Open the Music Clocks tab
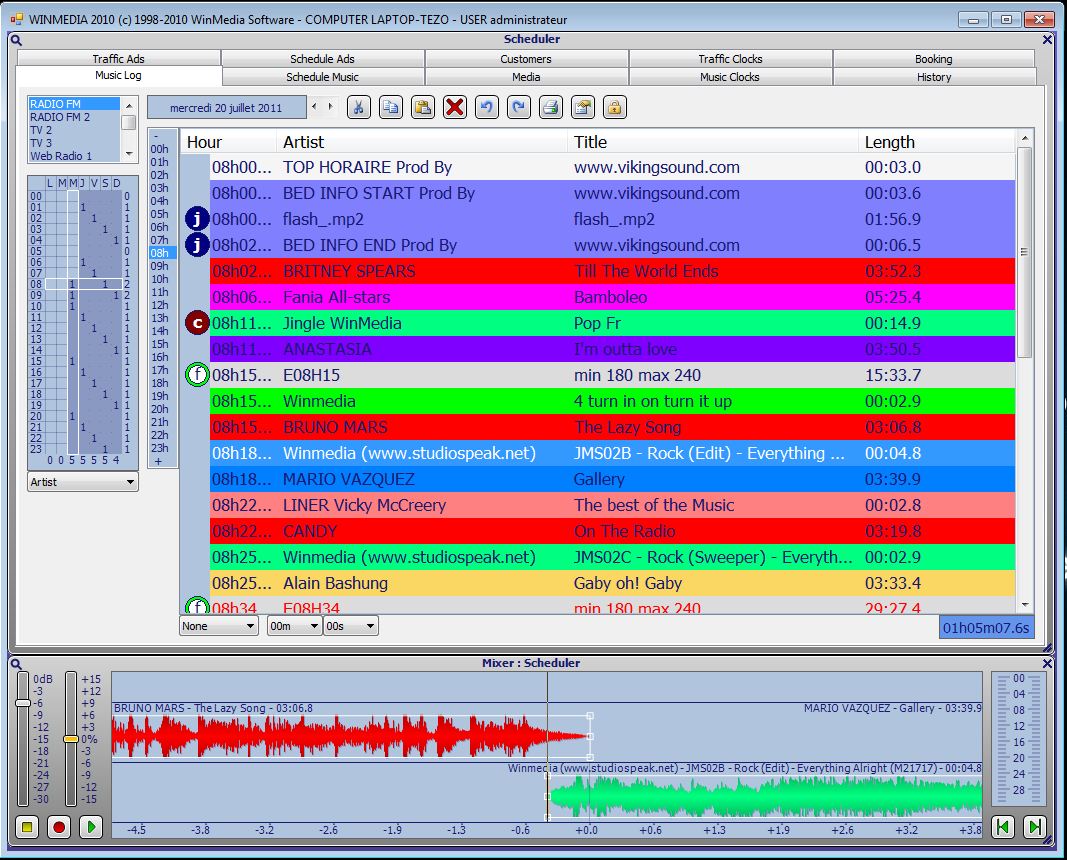The width and height of the screenshot is (1067, 860). tap(730, 77)
